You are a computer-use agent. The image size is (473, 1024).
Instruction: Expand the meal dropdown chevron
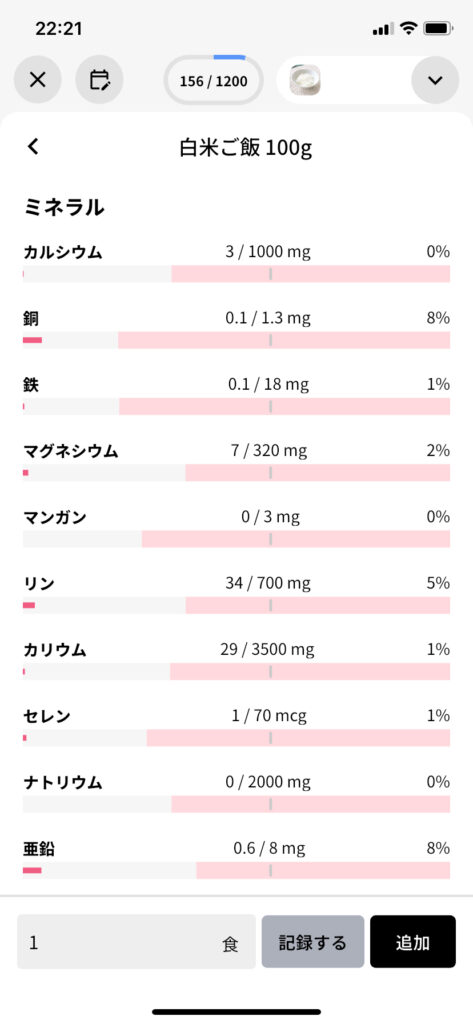[x=435, y=80]
